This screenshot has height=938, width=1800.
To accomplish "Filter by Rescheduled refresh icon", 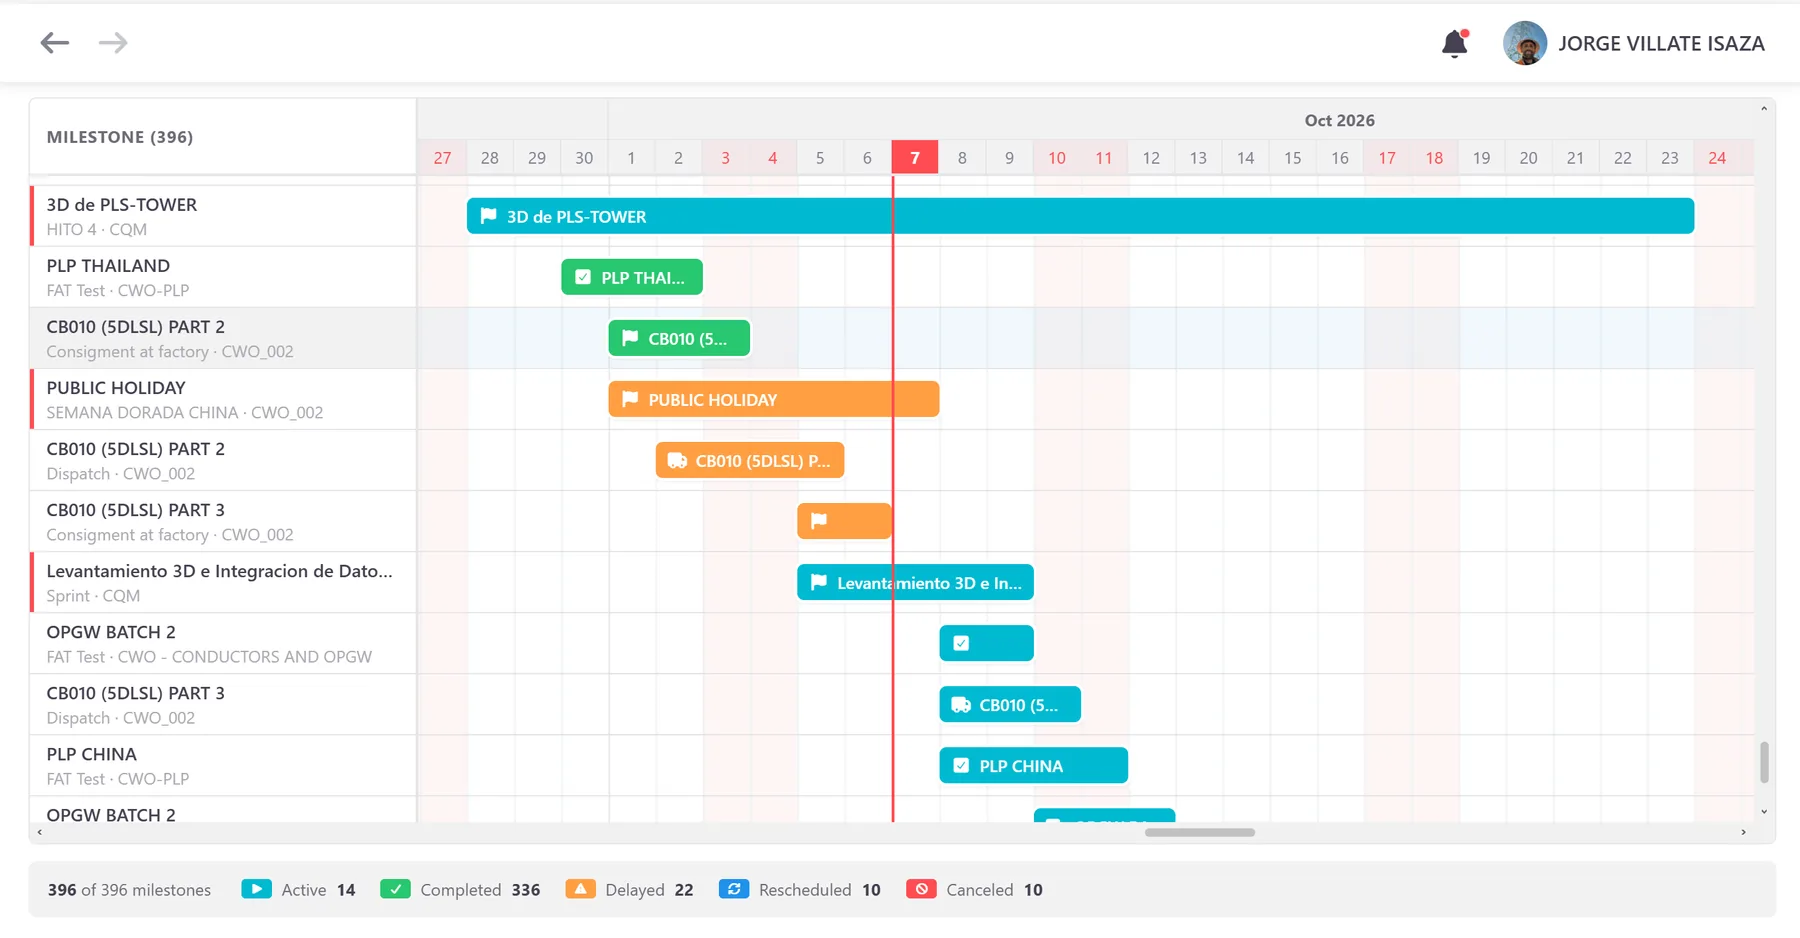I will [x=734, y=889].
